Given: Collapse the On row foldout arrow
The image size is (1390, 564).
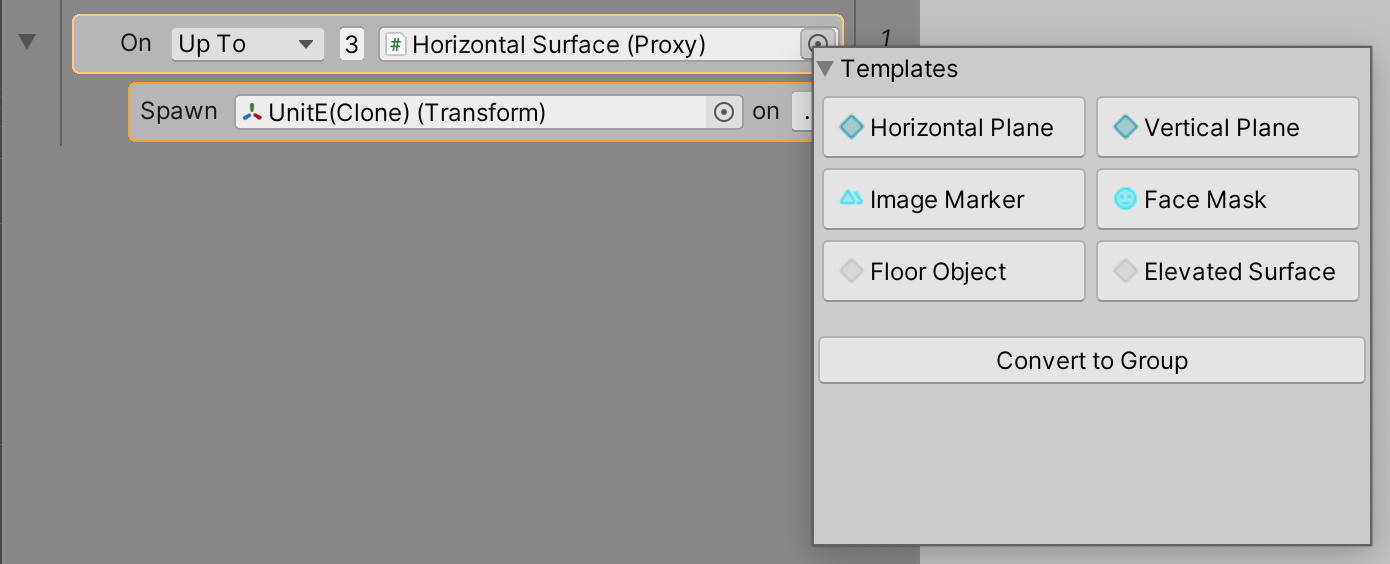Looking at the screenshot, I should [x=28, y=42].
